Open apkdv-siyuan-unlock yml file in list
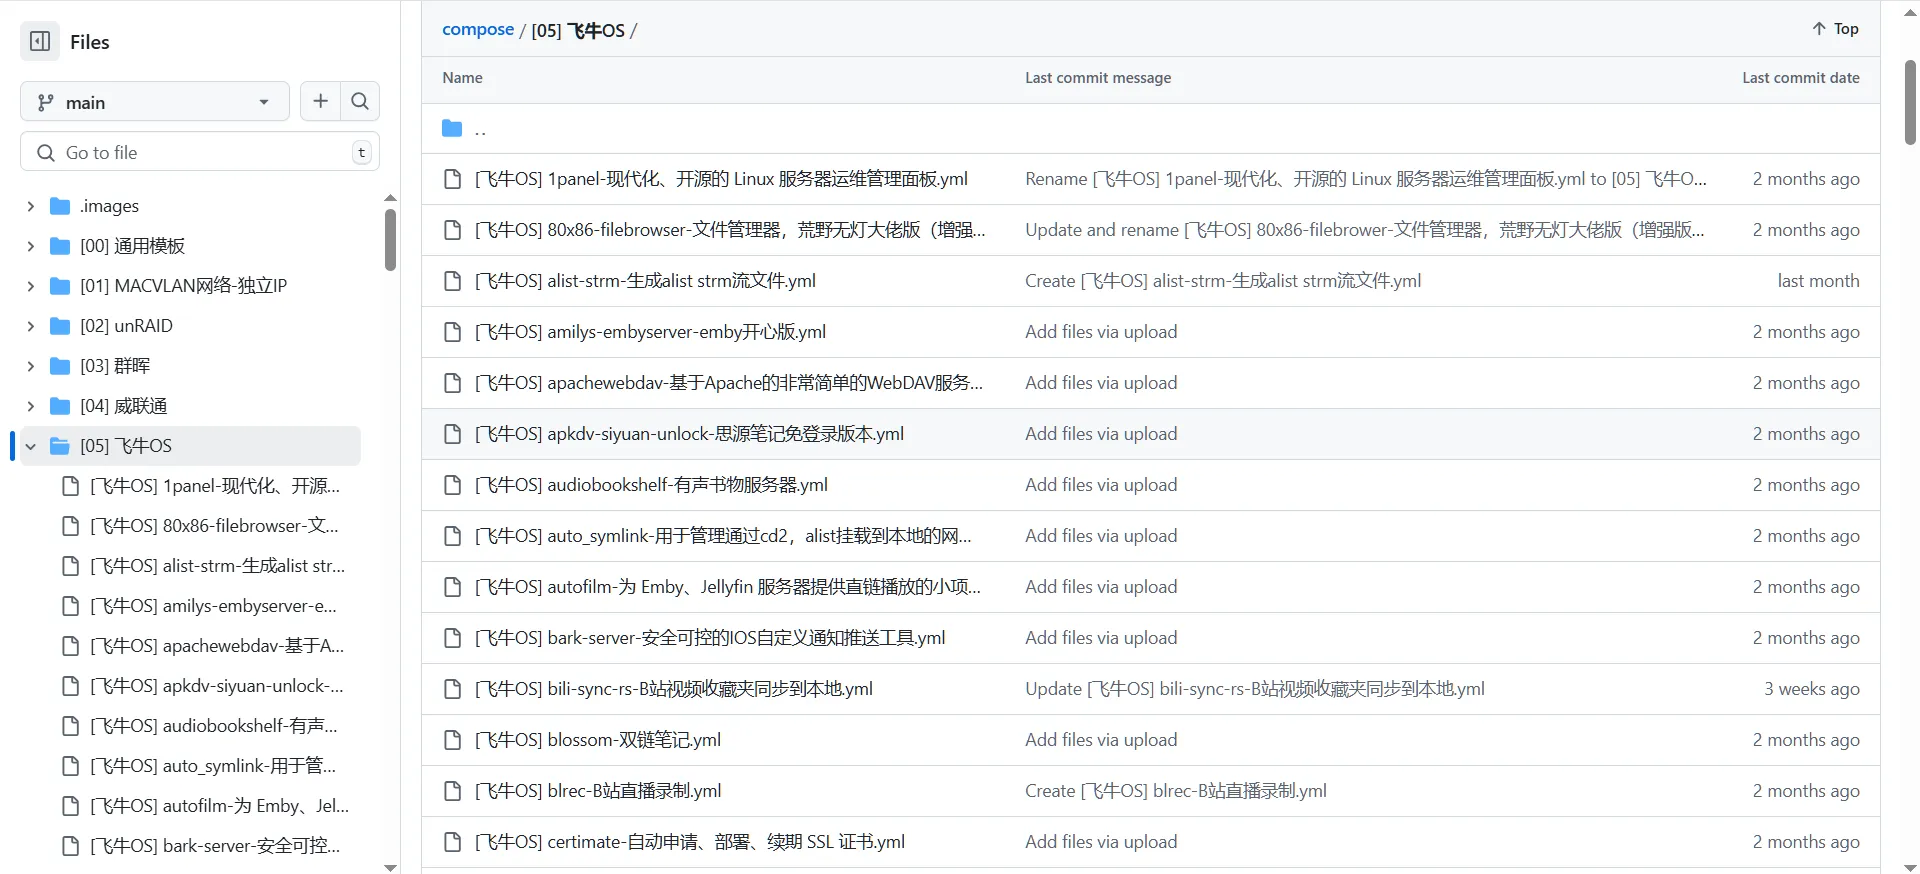This screenshot has width=1920, height=874. point(689,434)
